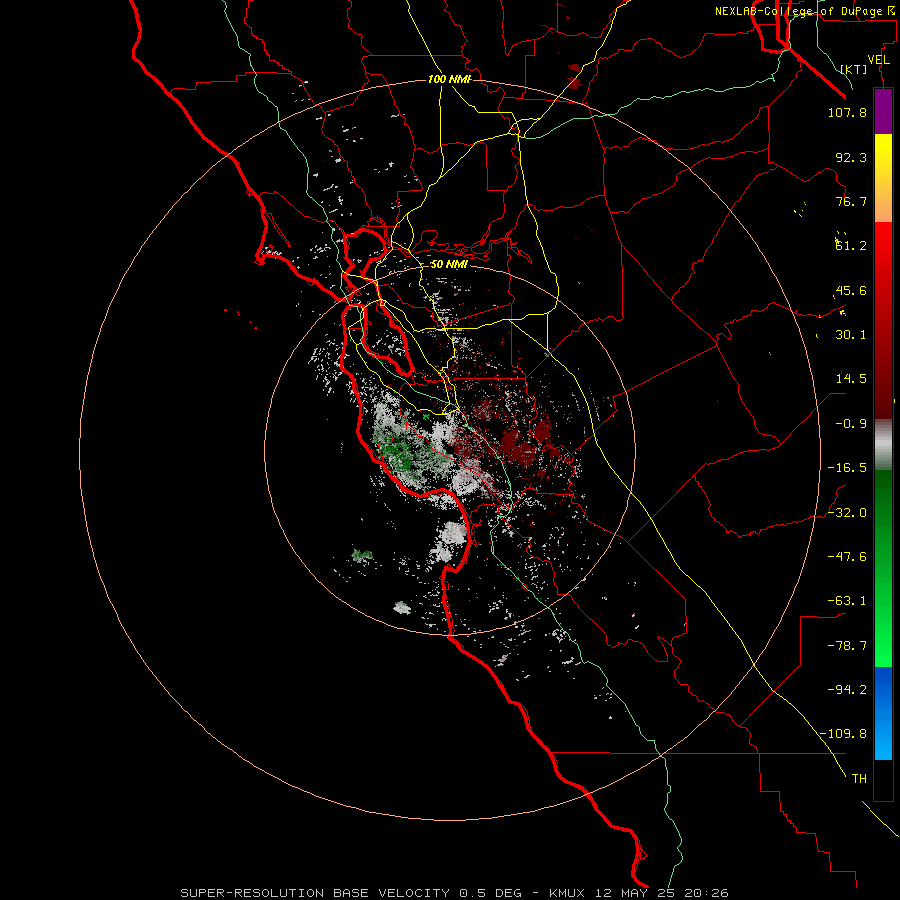Click the -32.0 legend value

[847, 513]
